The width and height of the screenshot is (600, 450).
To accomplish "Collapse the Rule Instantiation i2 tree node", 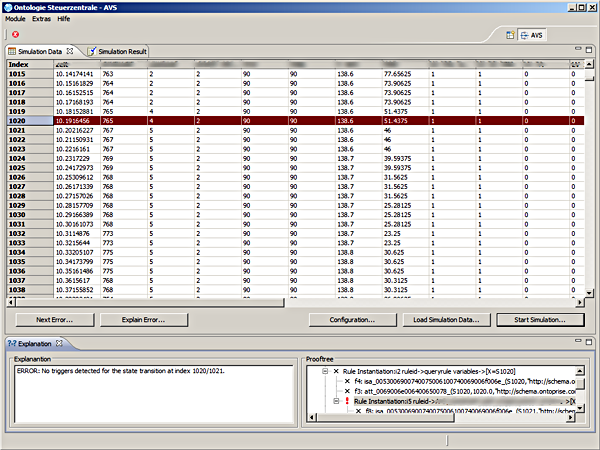I will tap(327, 370).
